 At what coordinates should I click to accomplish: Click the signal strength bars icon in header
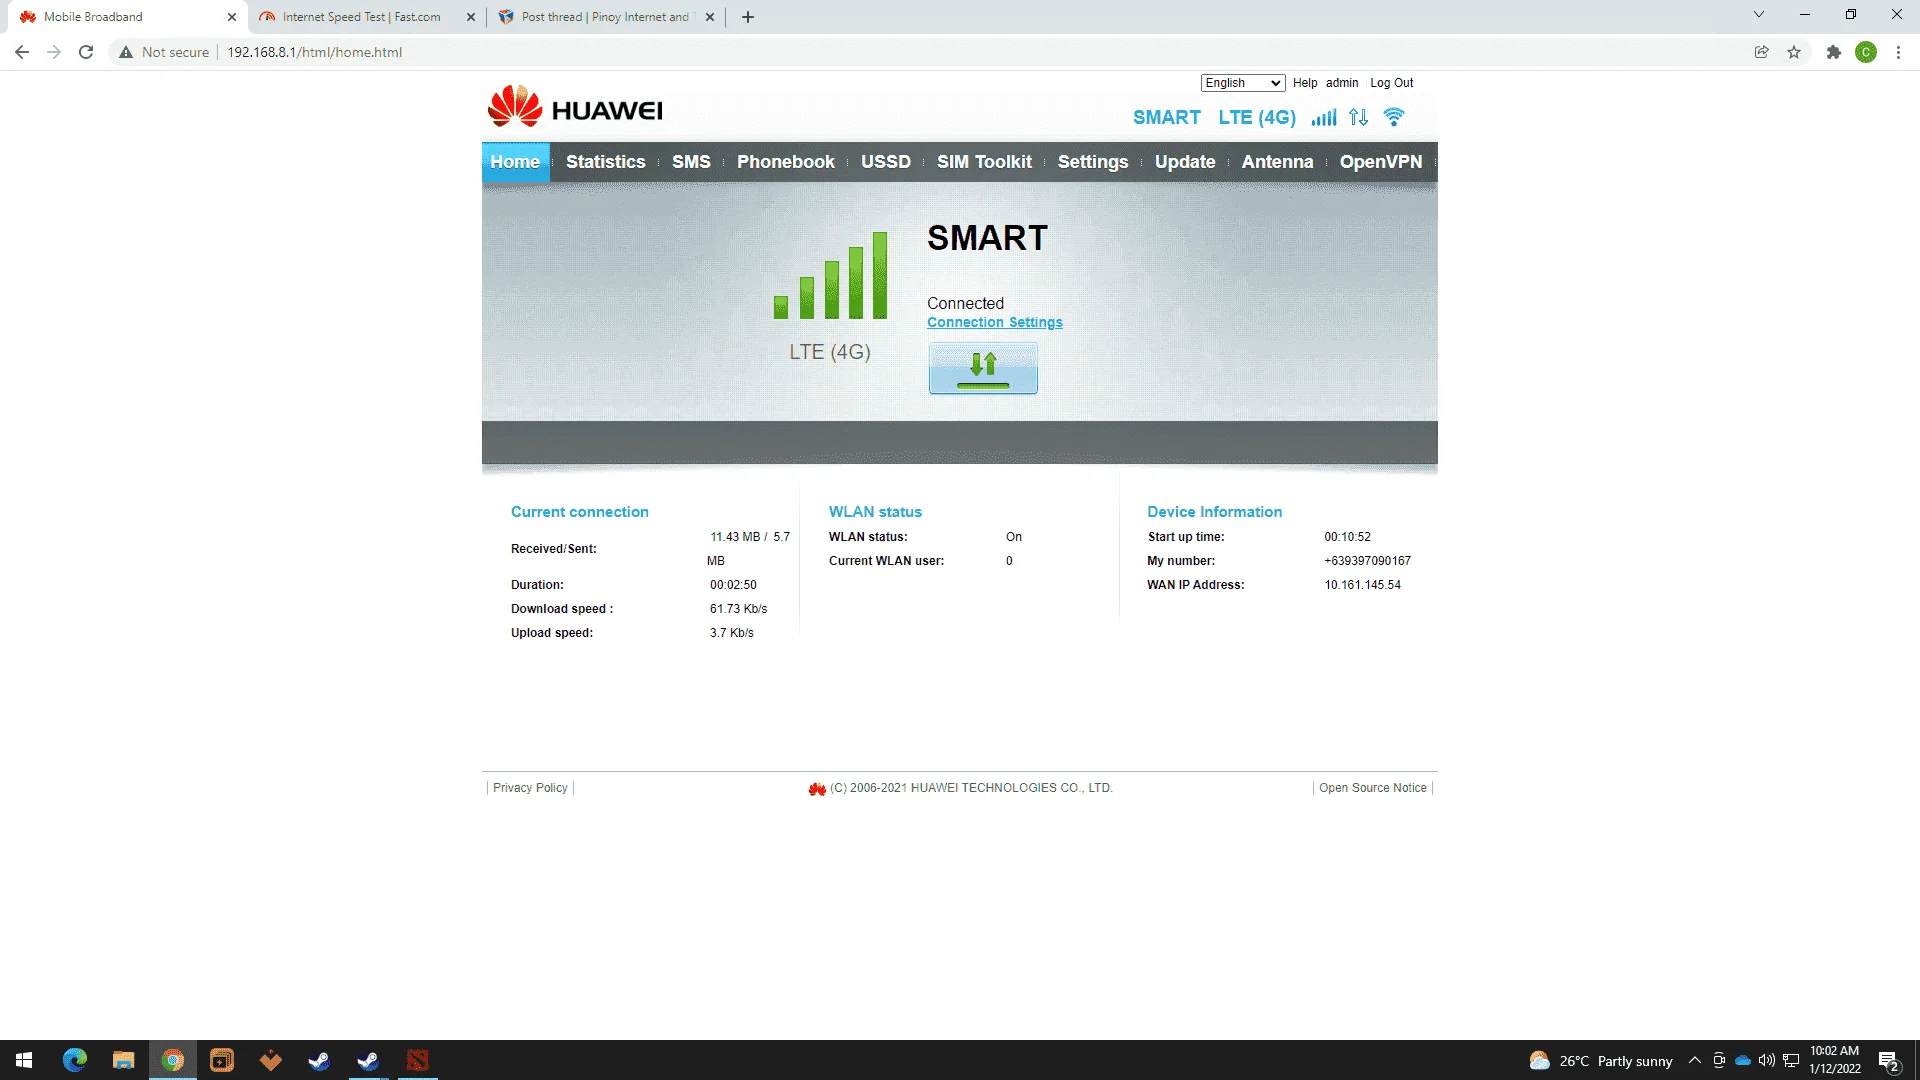1324,118
